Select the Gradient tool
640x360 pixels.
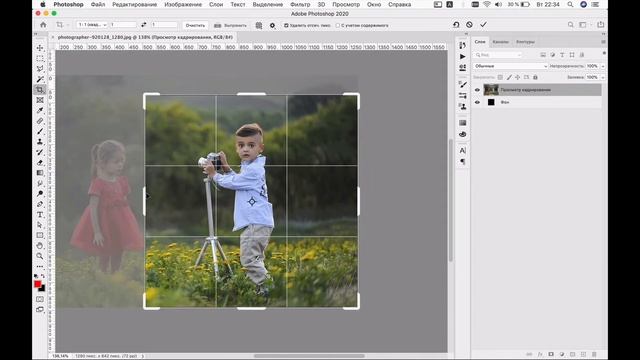pyautogui.click(x=40, y=173)
